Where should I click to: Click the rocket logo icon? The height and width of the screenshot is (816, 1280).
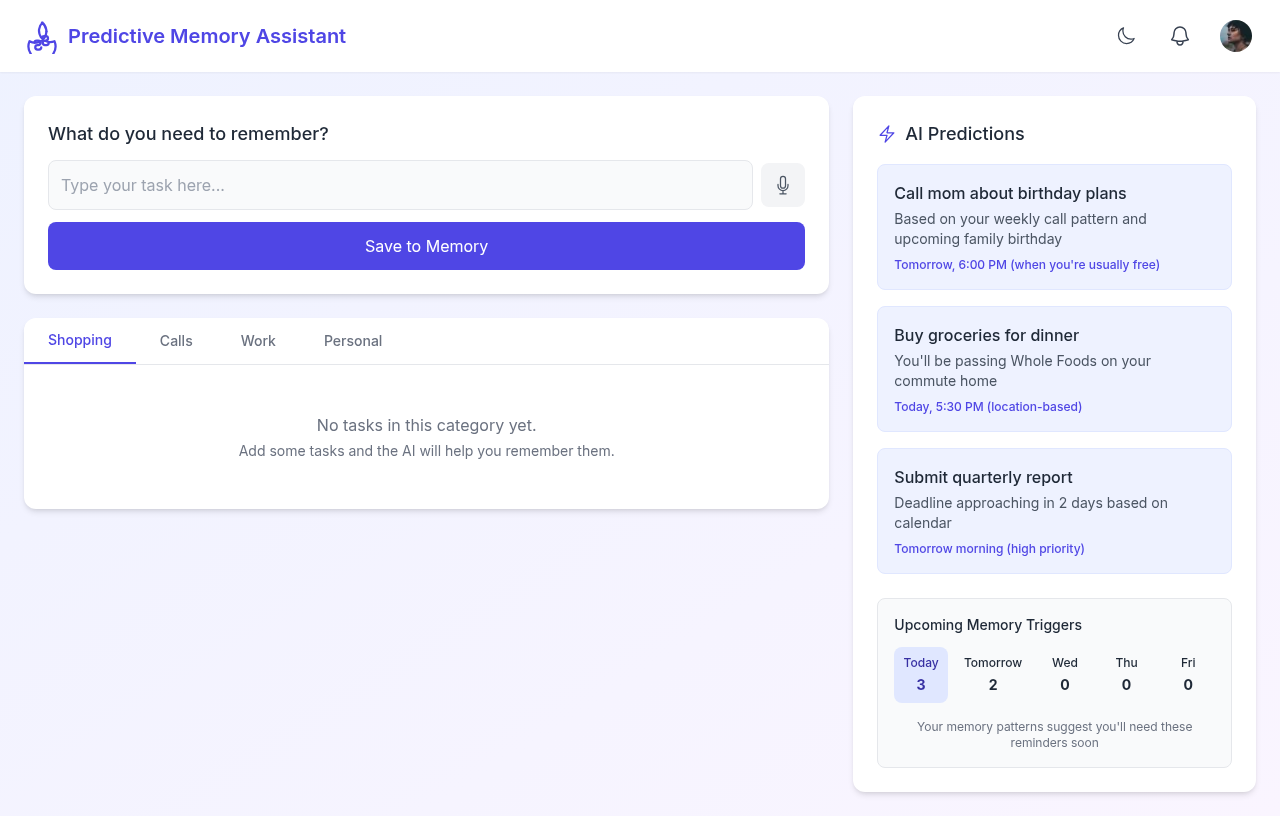click(x=42, y=36)
